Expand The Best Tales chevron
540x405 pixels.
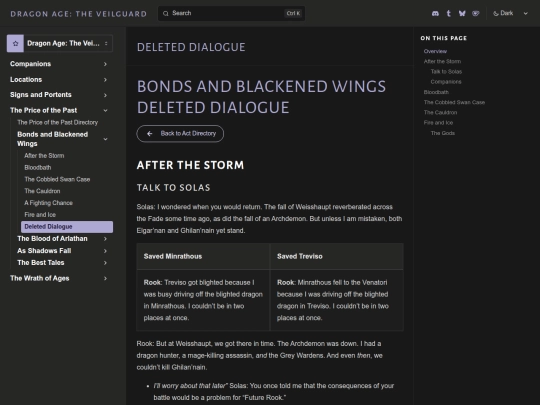105,263
